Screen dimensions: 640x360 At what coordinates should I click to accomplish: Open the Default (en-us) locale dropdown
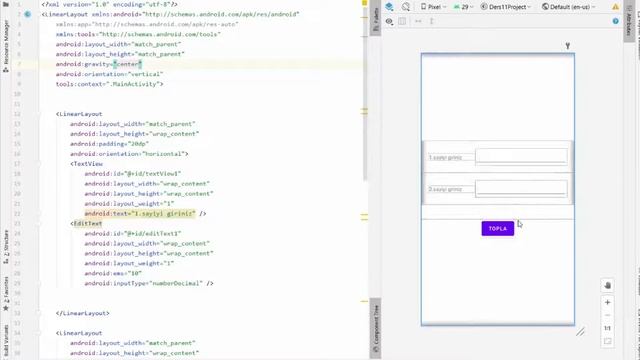pos(569,7)
